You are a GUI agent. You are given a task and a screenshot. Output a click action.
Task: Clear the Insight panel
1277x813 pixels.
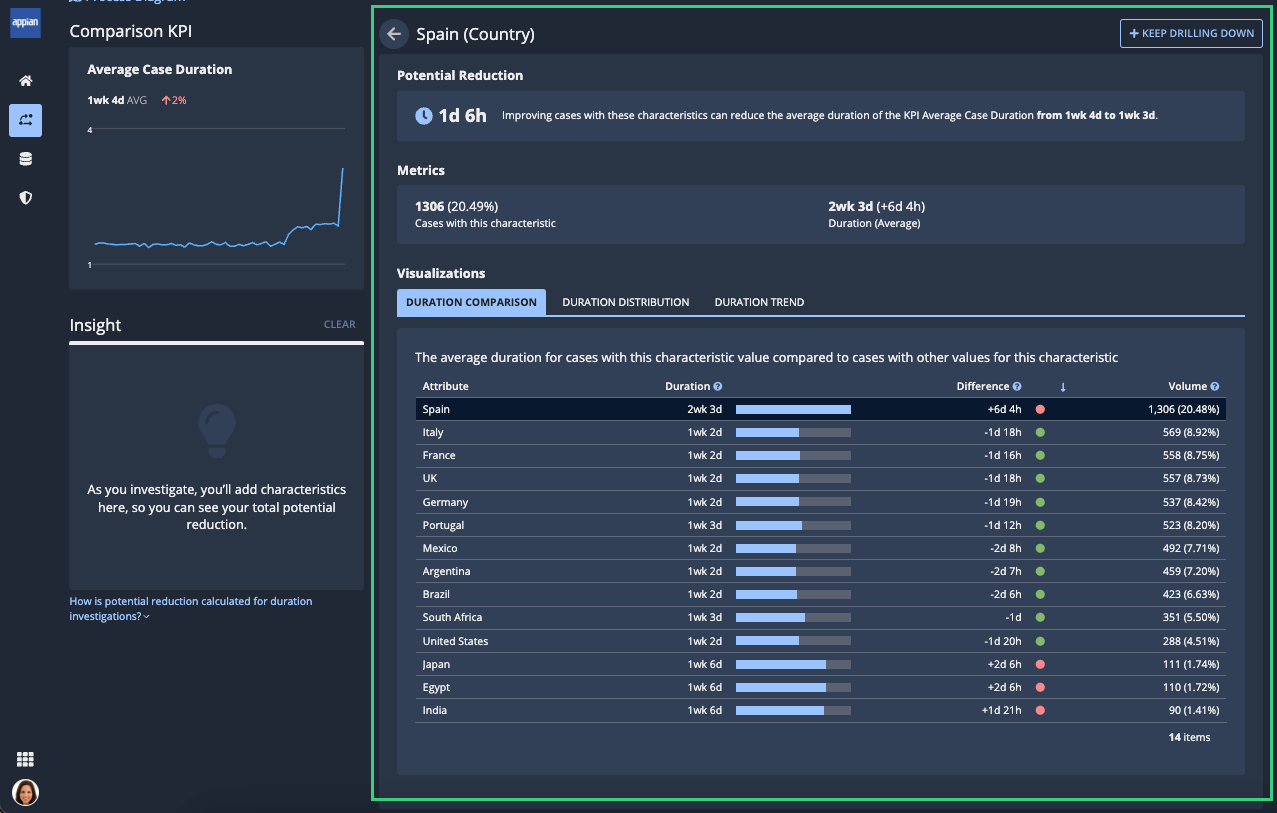click(339, 324)
